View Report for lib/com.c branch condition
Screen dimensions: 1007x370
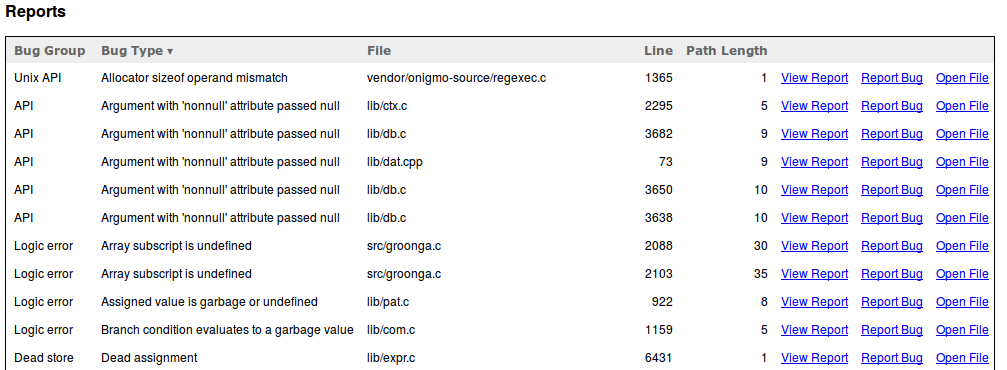coord(814,330)
